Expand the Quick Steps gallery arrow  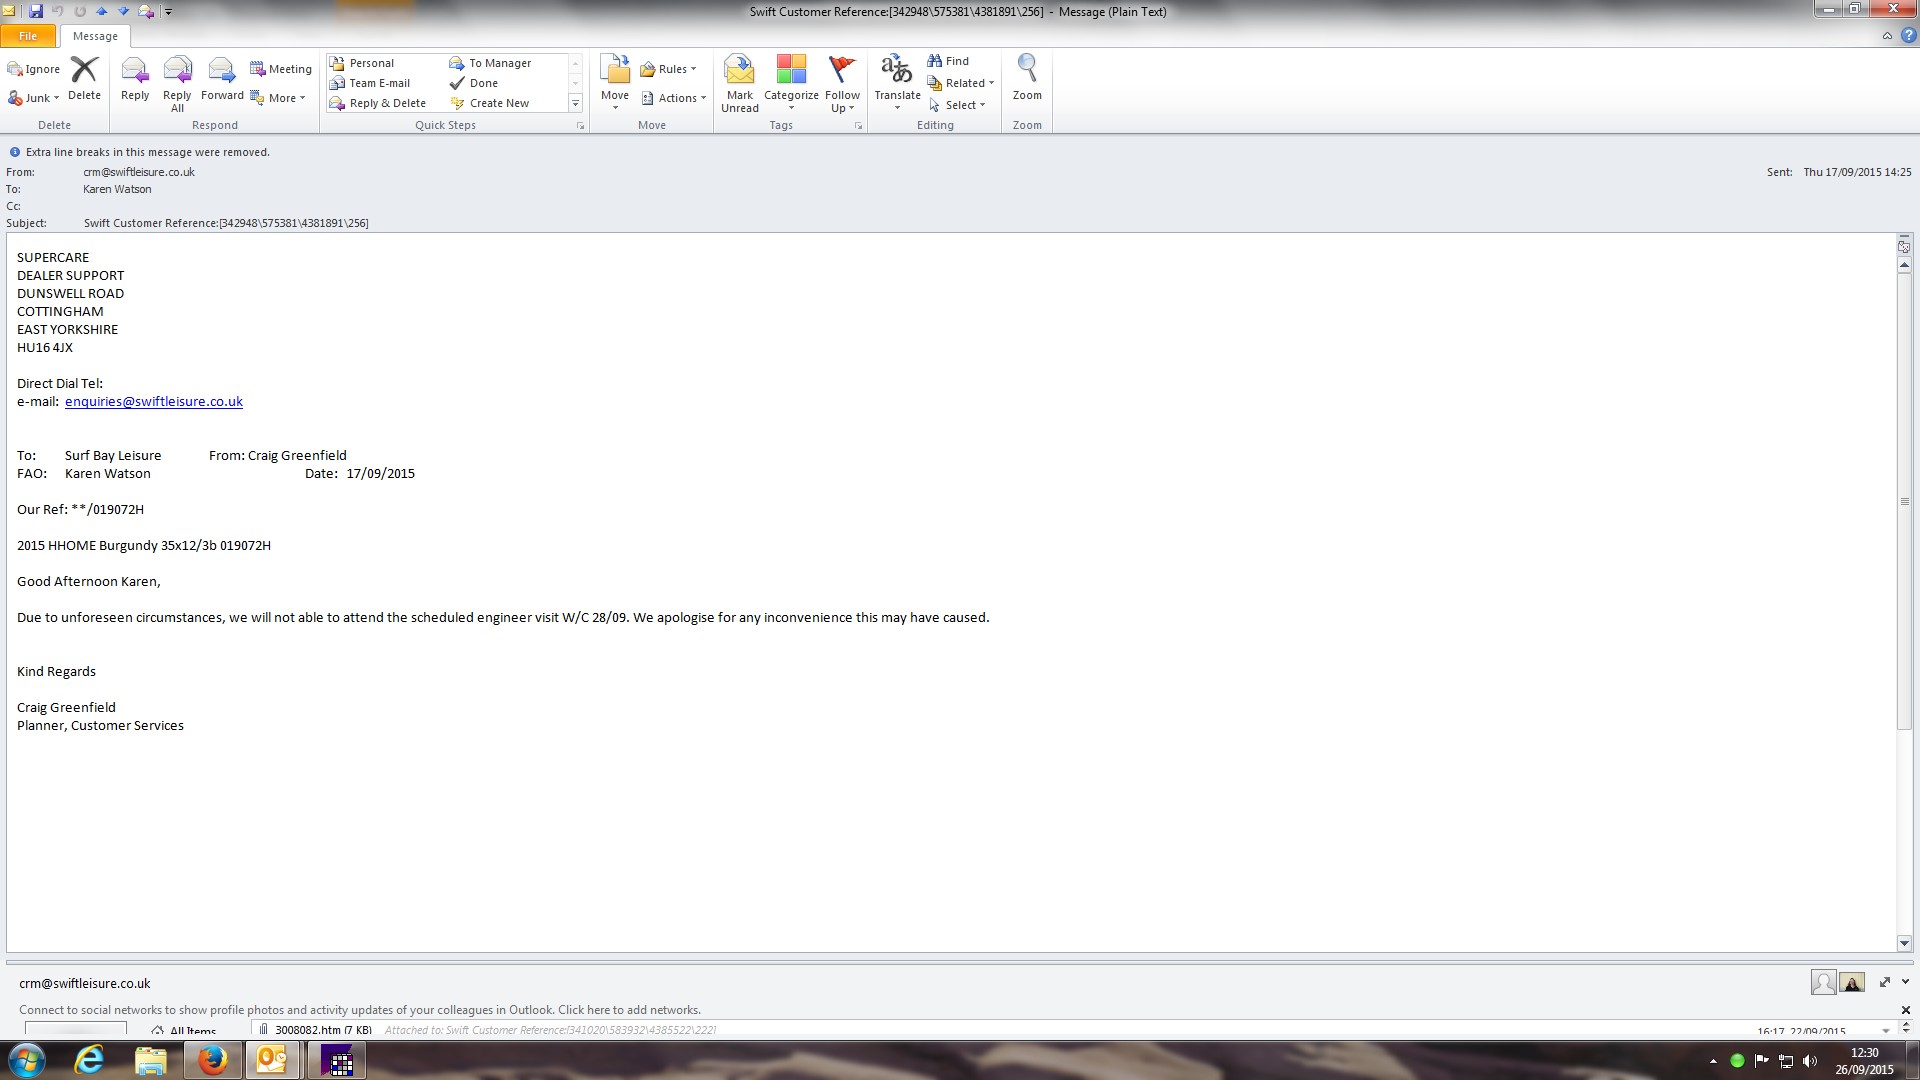tap(575, 104)
